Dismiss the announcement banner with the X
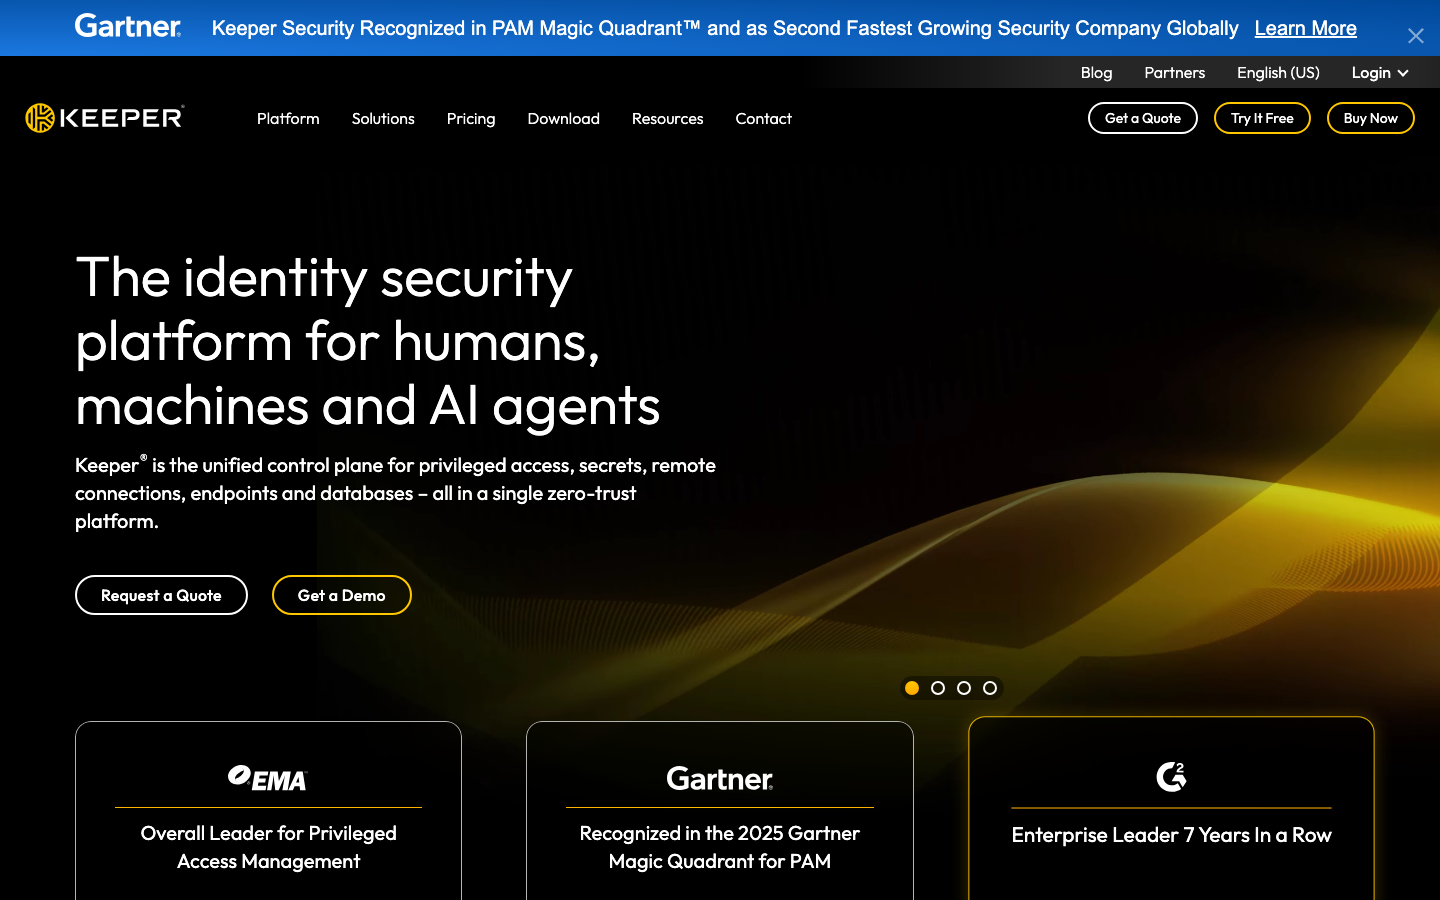The height and width of the screenshot is (900, 1440). [x=1415, y=36]
